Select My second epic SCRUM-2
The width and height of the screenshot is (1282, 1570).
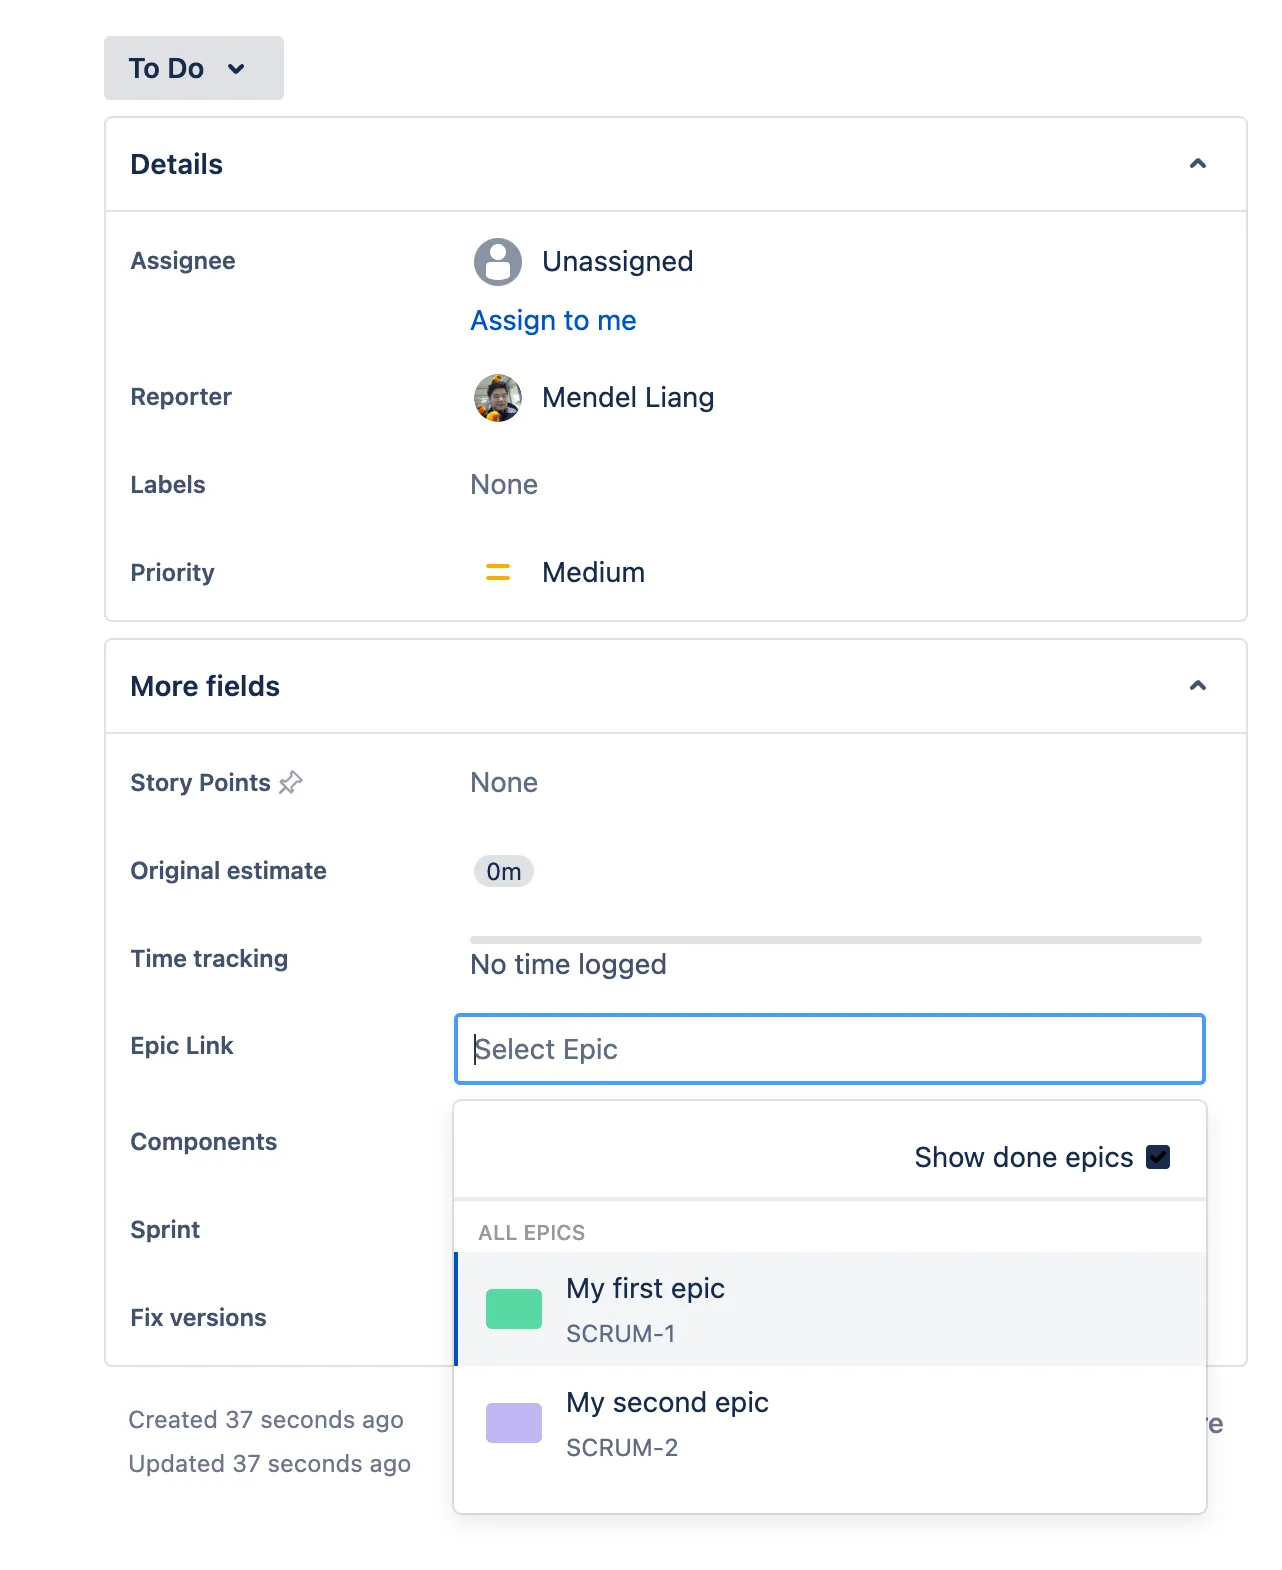830,1424
